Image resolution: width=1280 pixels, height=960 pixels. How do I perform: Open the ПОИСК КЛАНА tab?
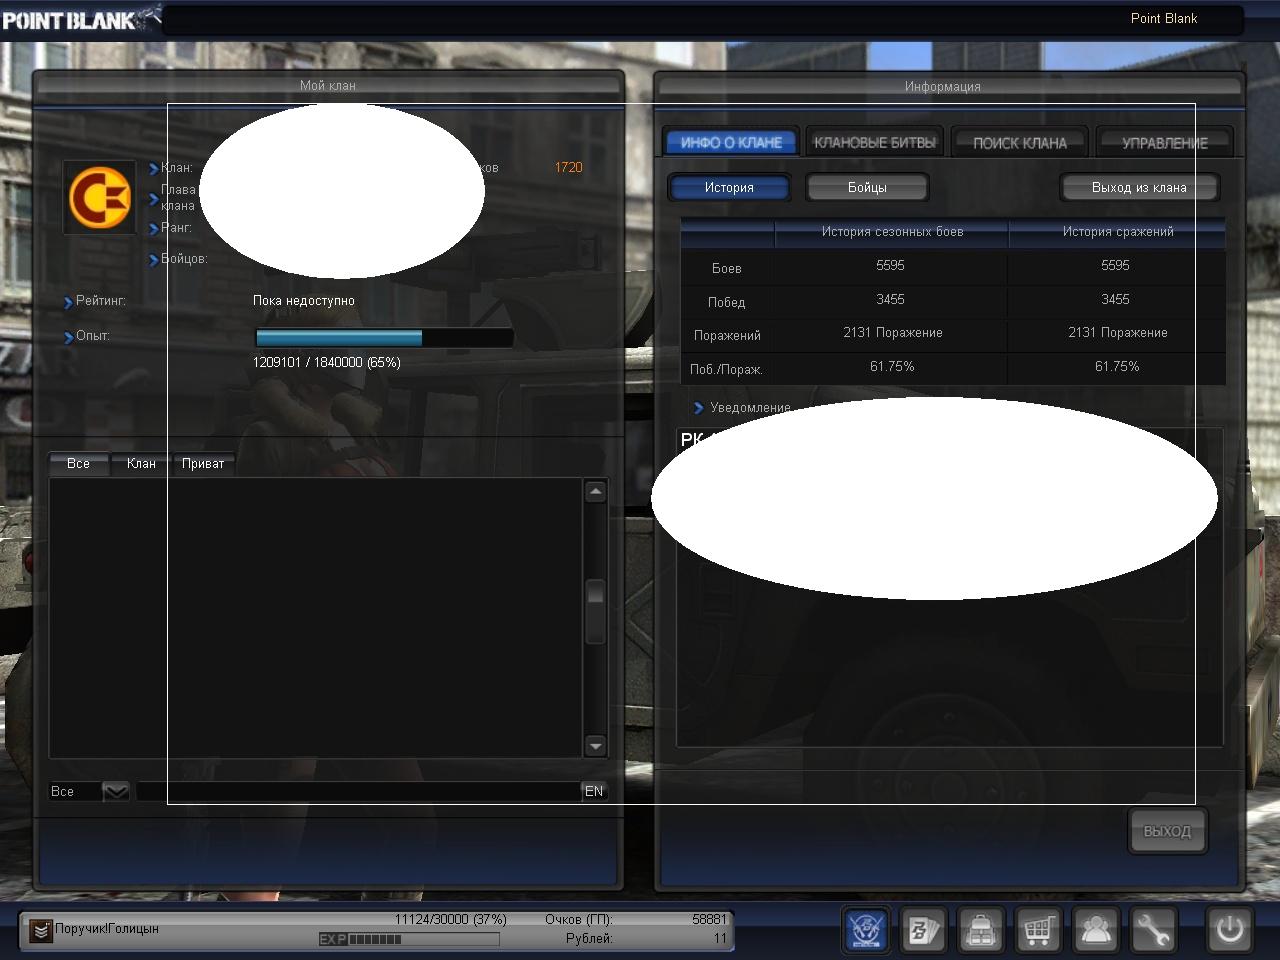click(x=1019, y=143)
